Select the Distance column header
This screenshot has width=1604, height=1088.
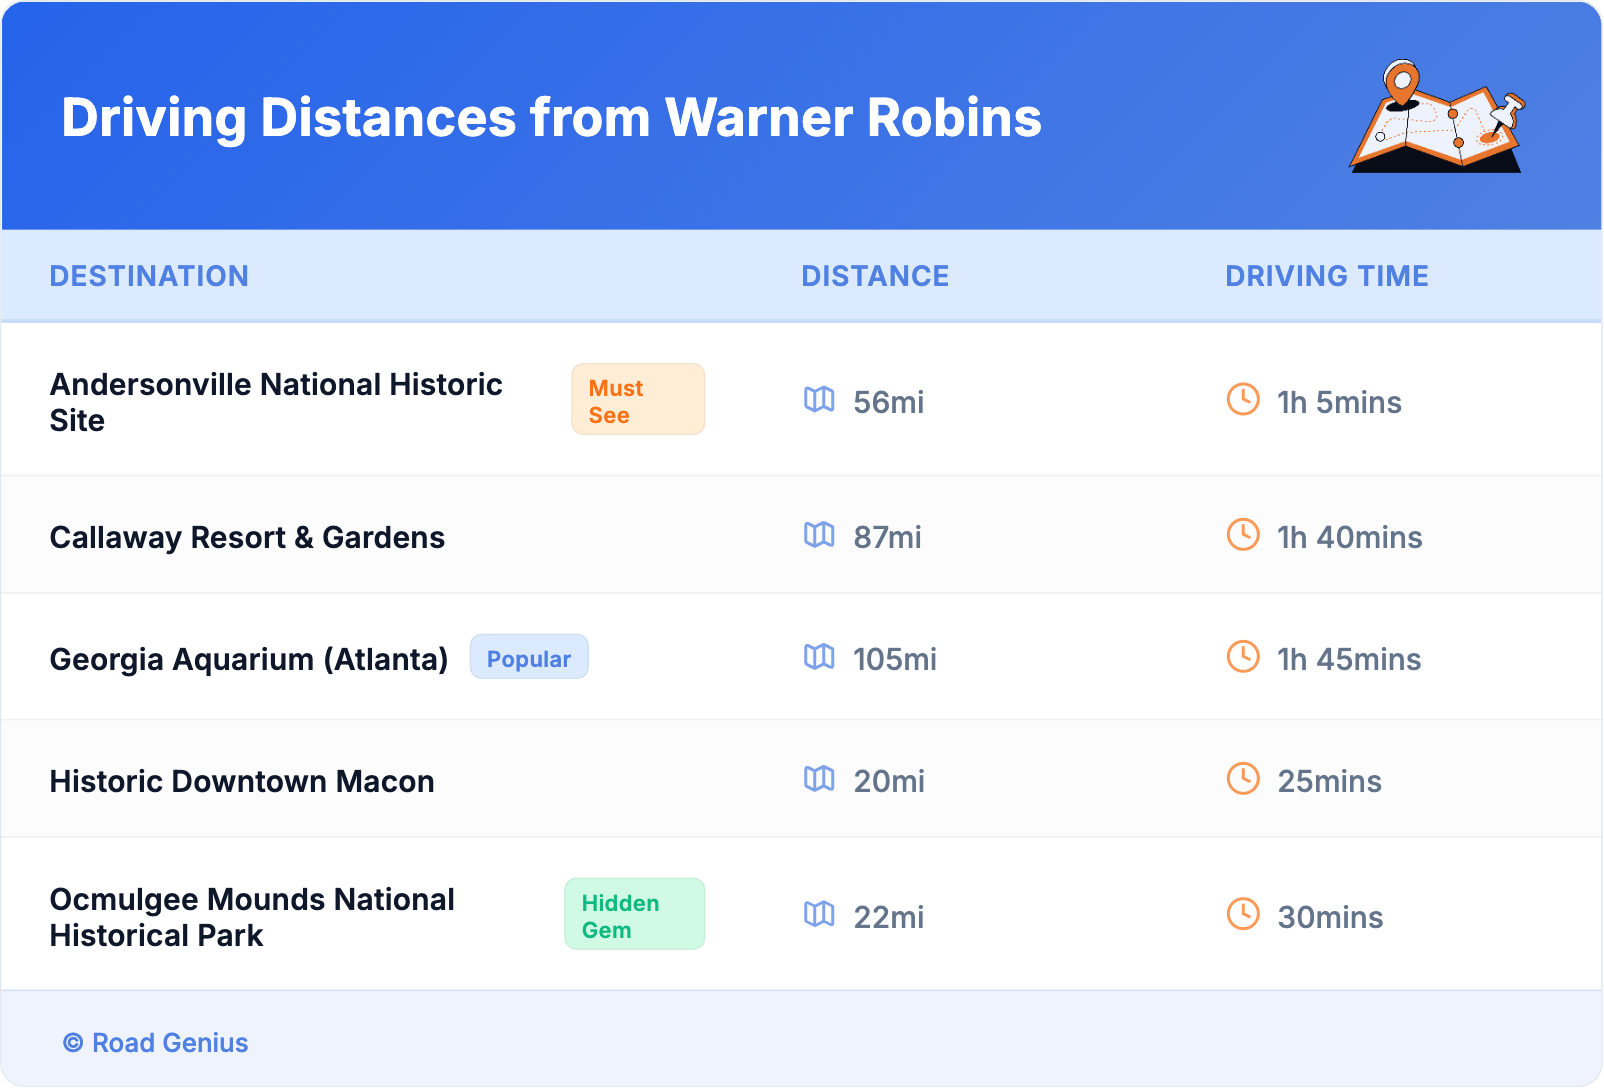pos(875,276)
